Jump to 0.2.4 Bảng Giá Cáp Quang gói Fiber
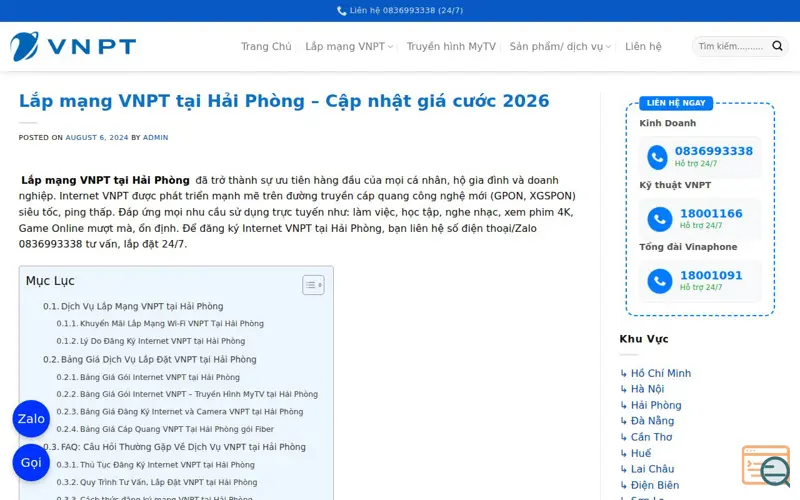The image size is (800, 500). pyautogui.click(x=165, y=429)
